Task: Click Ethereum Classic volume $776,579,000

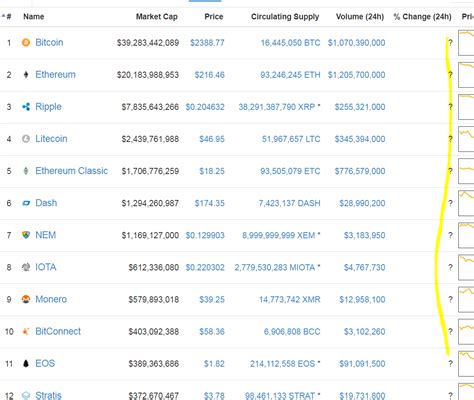Action: [360, 171]
